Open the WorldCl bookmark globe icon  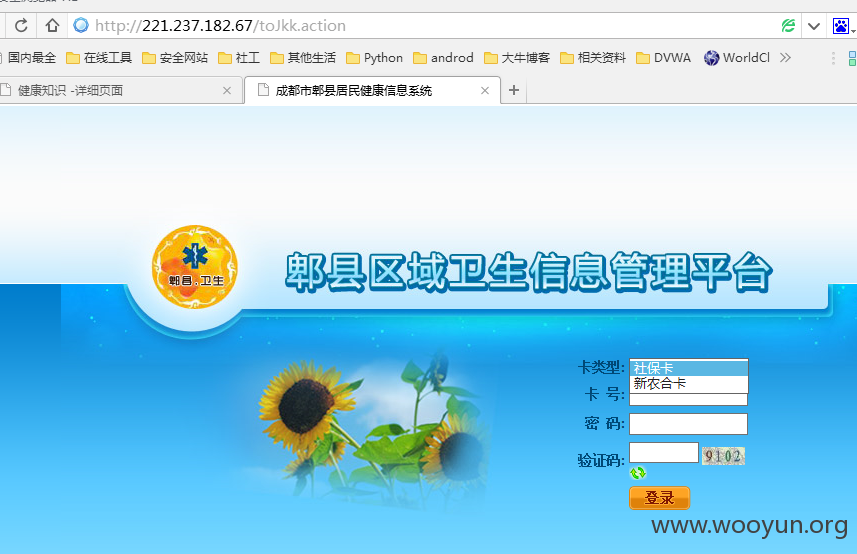click(x=711, y=58)
